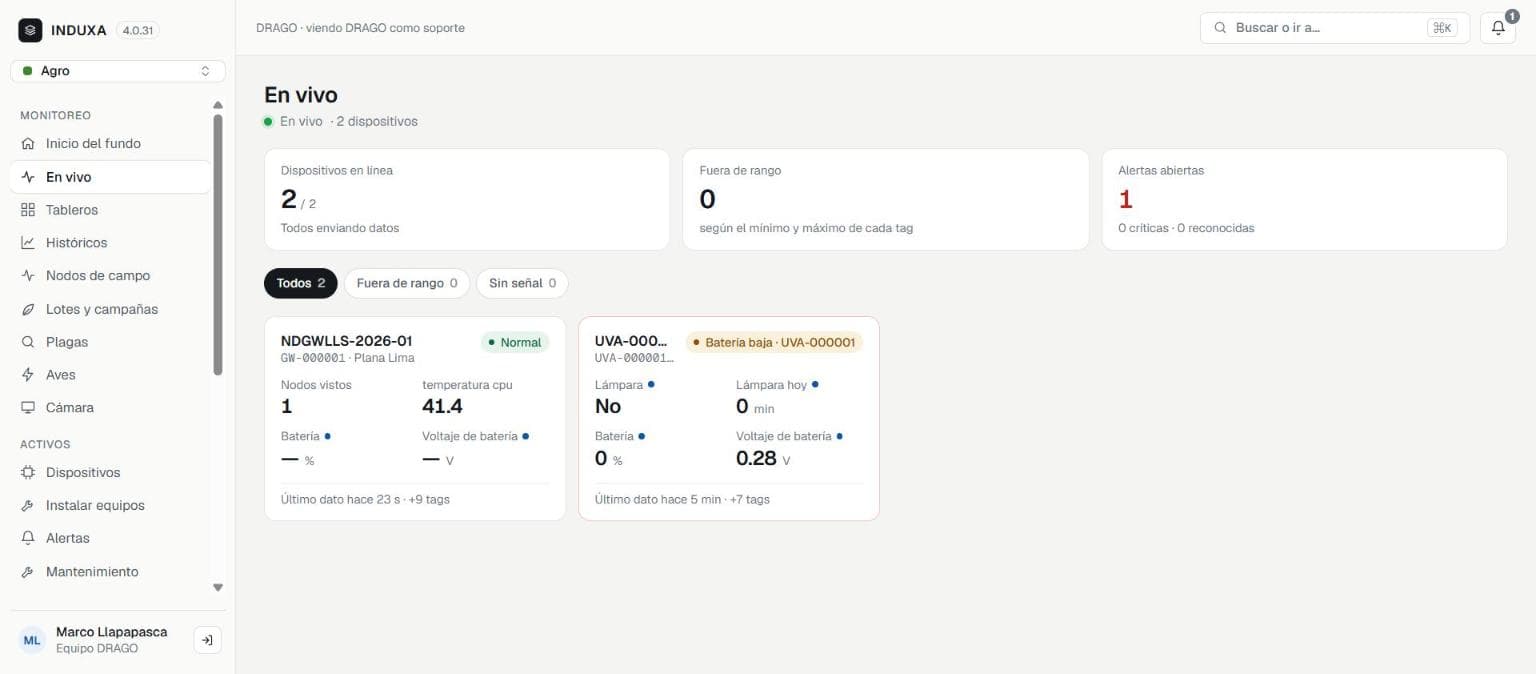Click the sidebar scrollbar thumb
The width and height of the screenshot is (1536, 674).
tap(218, 245)
